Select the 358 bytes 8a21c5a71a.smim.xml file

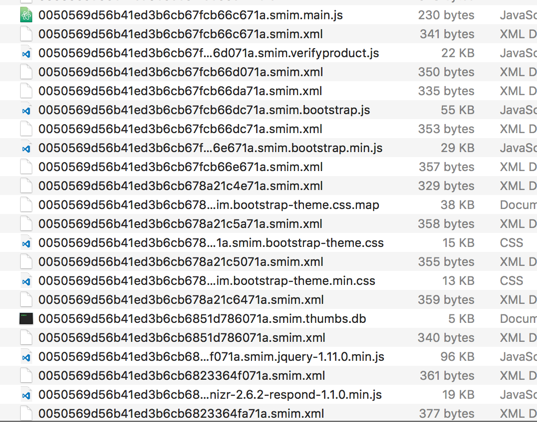coord(268,224)
